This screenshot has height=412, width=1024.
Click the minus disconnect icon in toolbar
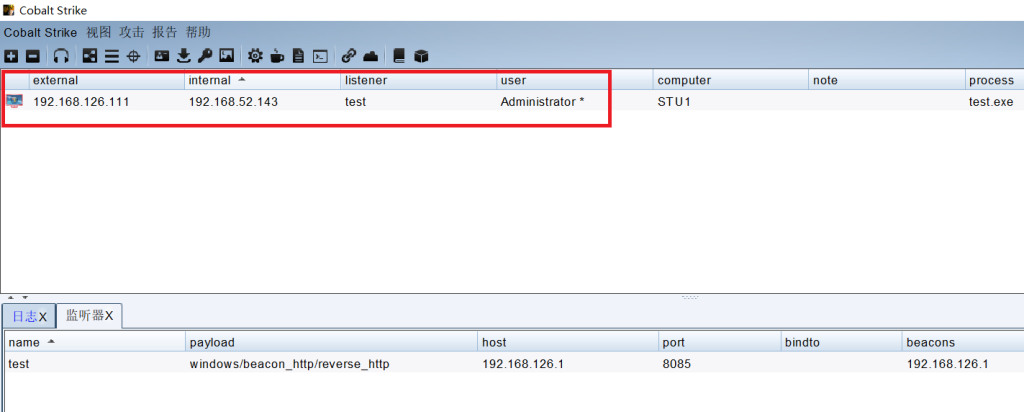pos(32,56)
